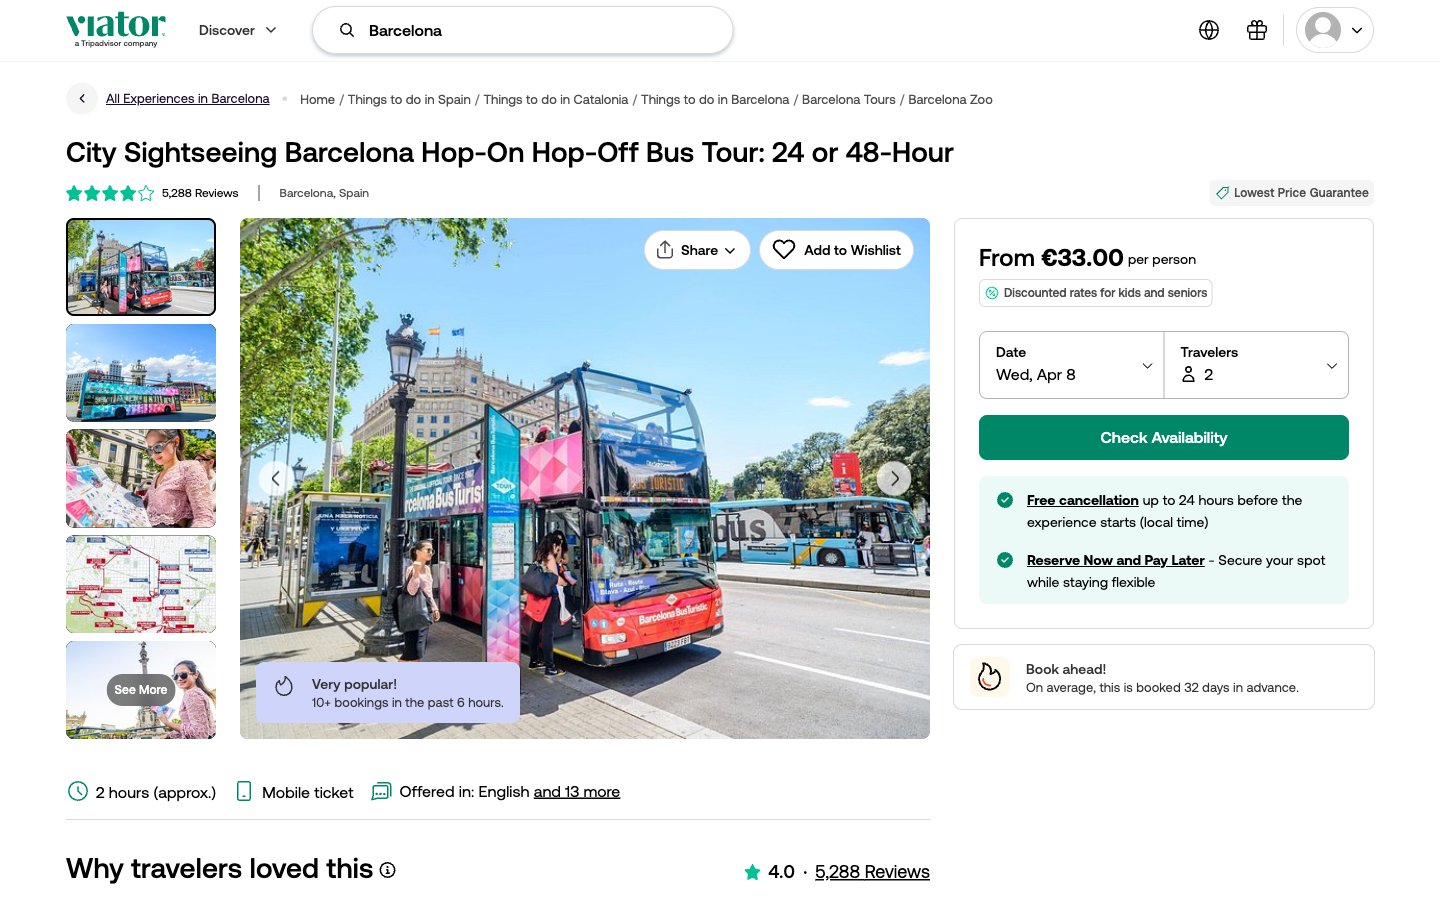
Task: Open the Travelers count dropdown
Action: tap(1256, 365)
